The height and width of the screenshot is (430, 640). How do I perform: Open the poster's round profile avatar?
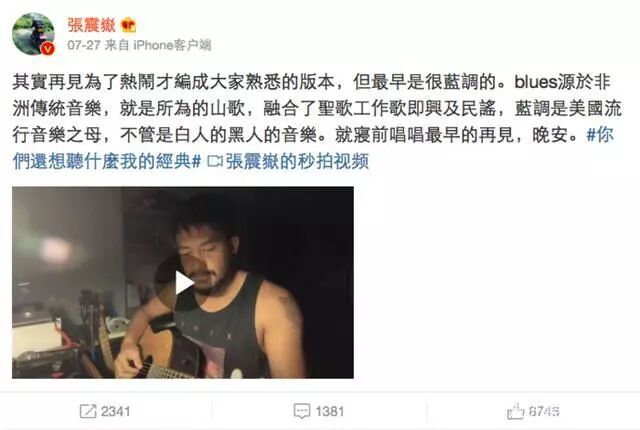pyautogui.click(x=33, y=34)
